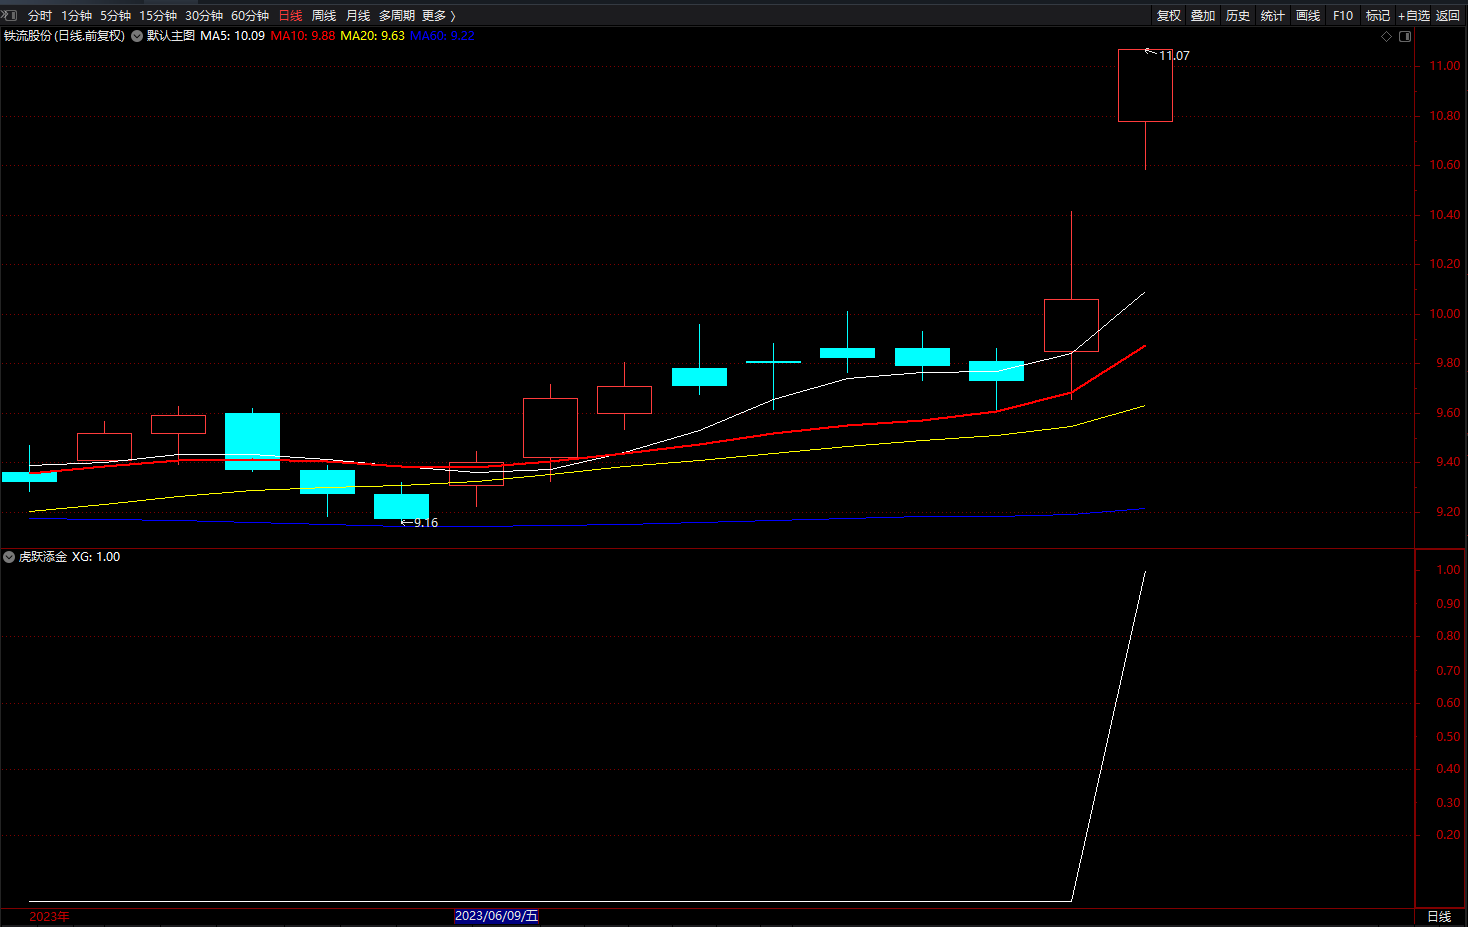Switch to the 1分钟 period tab
The height and width of the screenshot is (927, 1468).
pyautogui.click(x=77, y=16)
